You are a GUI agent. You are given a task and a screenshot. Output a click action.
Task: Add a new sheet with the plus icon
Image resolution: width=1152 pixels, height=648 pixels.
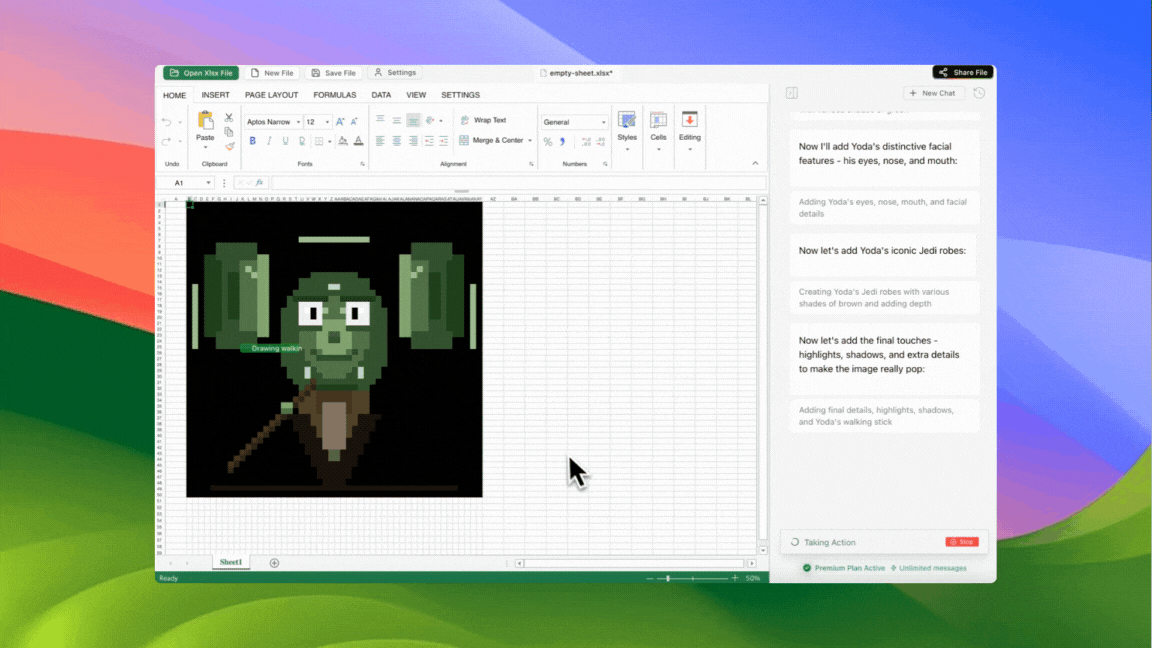274,563
